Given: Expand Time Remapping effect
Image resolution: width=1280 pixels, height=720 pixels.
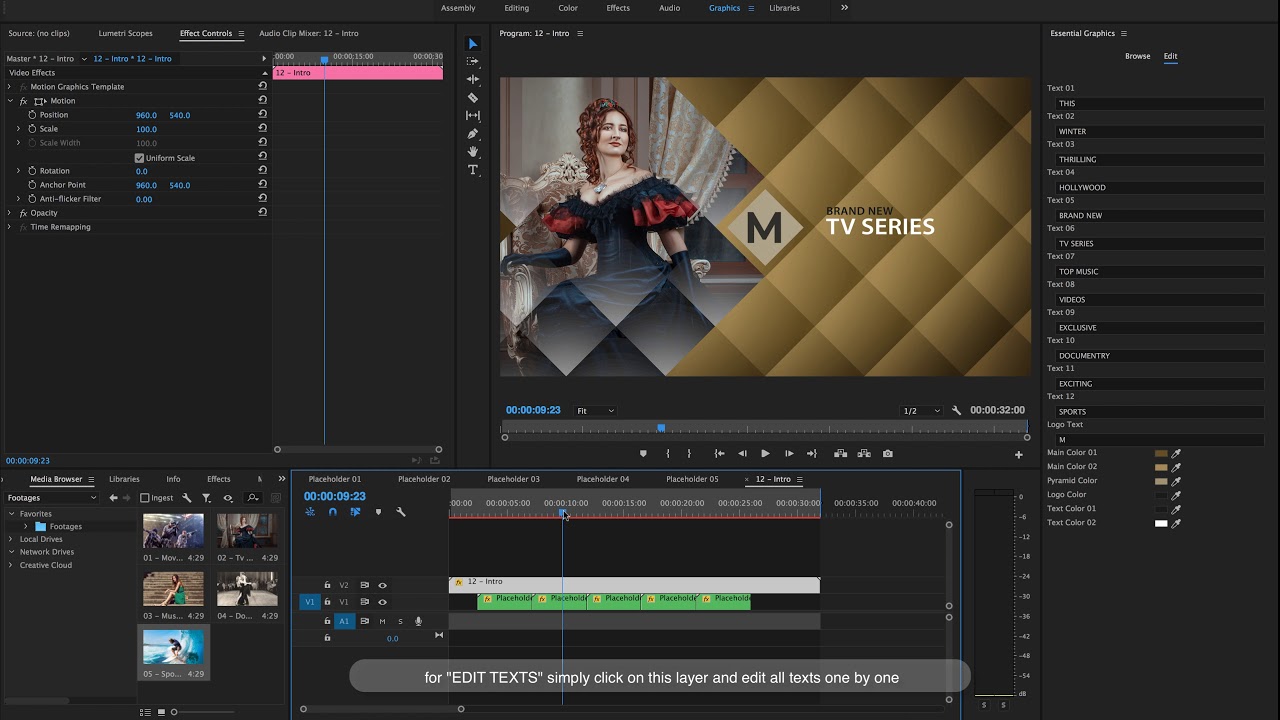Looking at the screenshot, I should pos(9,227).
